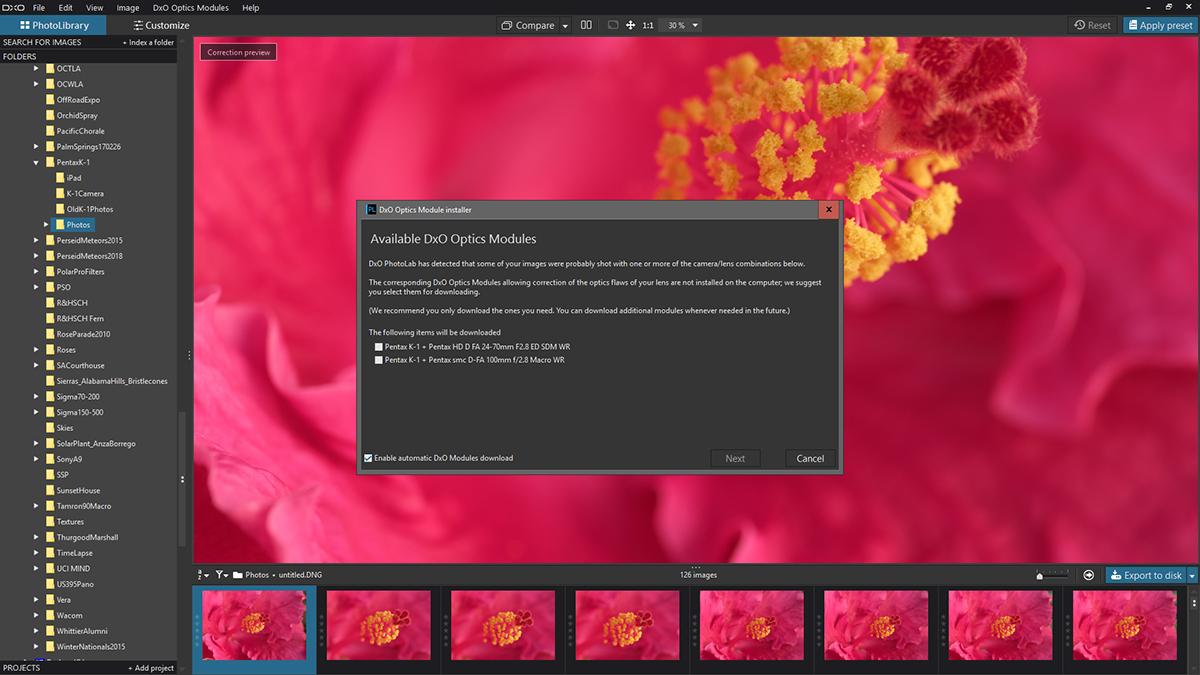Check the Pentax smc D-FA 100mm Macro module

pyautogui.click(x=379, y=360)
